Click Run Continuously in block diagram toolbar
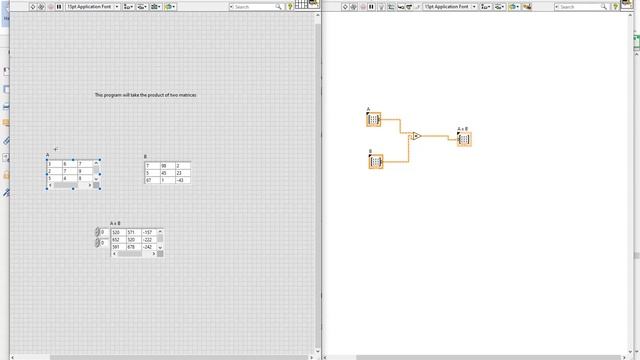The height and width of the screenshot is (360, 640). pos(353,7)
